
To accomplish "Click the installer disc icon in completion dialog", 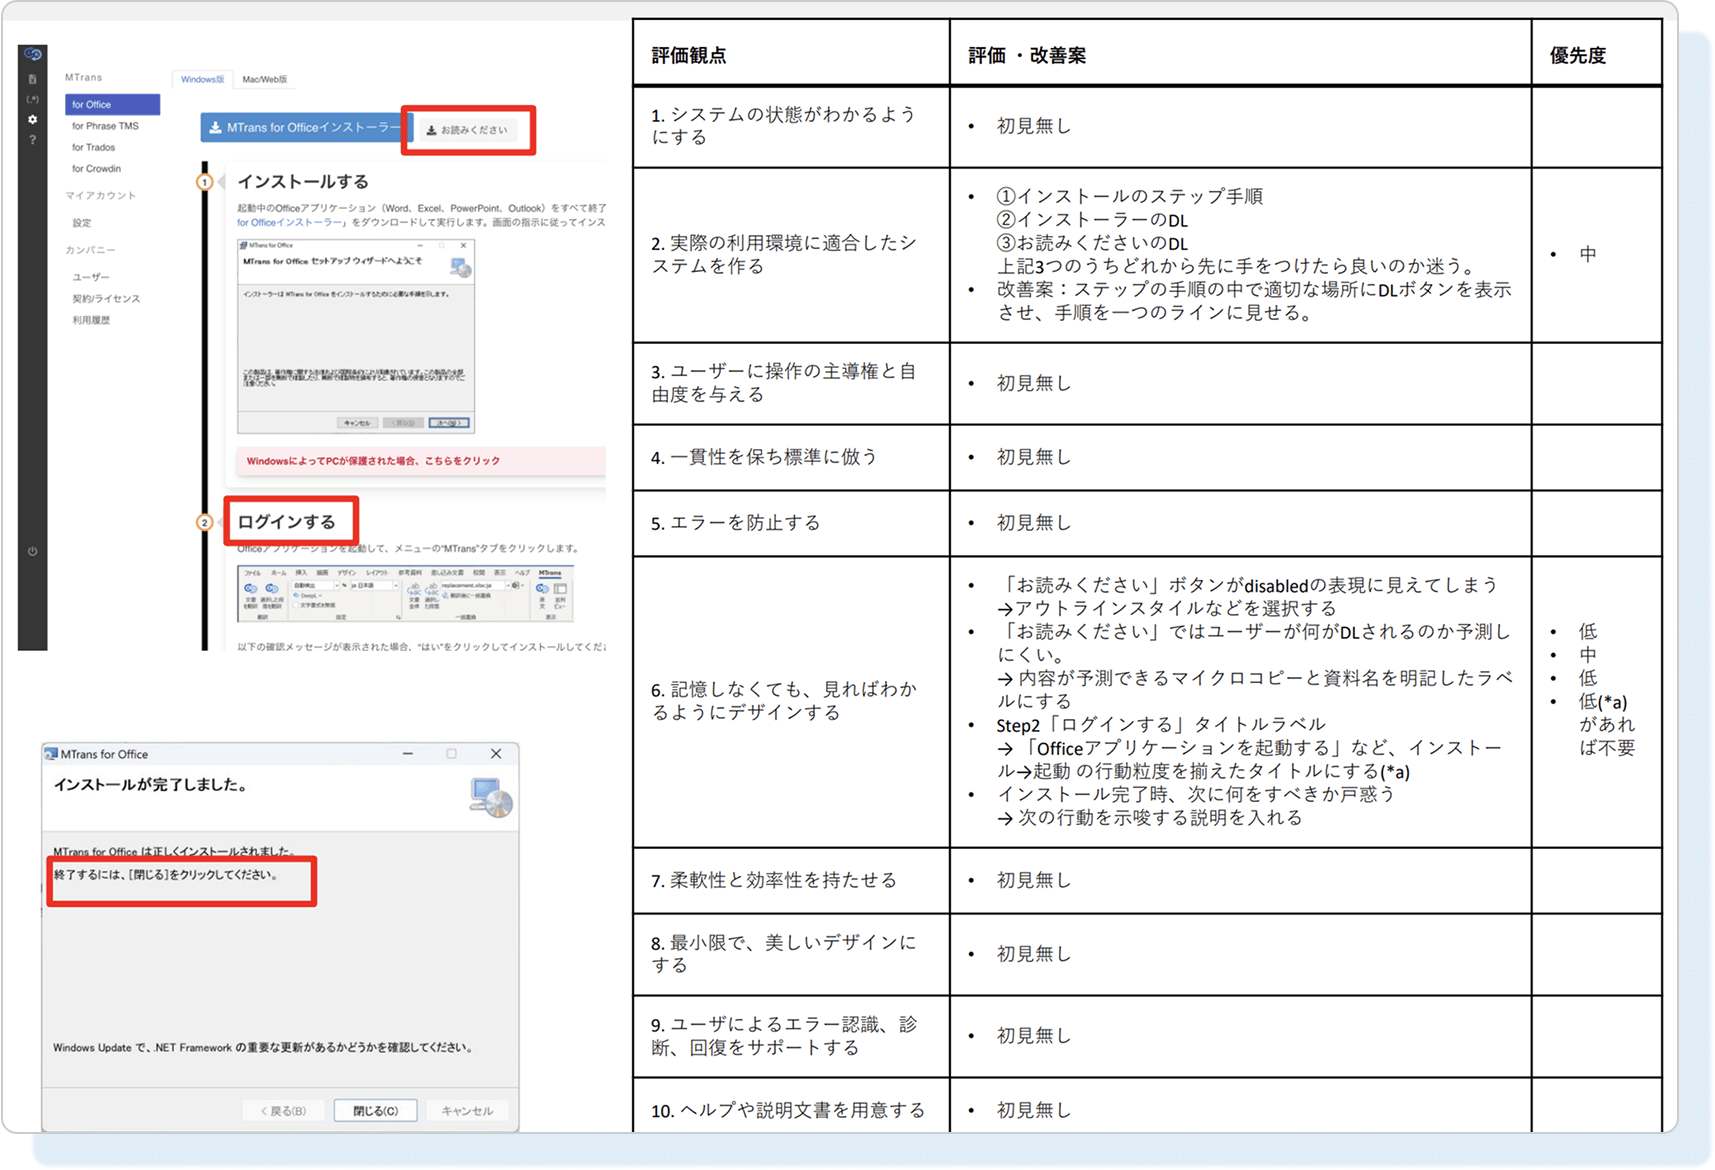I will point(491,797).
